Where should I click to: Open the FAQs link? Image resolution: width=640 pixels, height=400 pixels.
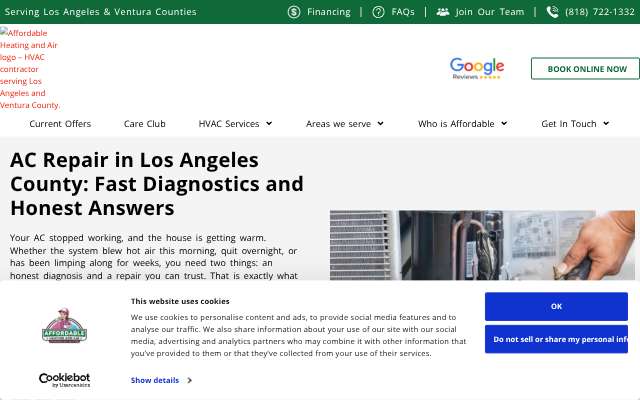pos(403,12)
